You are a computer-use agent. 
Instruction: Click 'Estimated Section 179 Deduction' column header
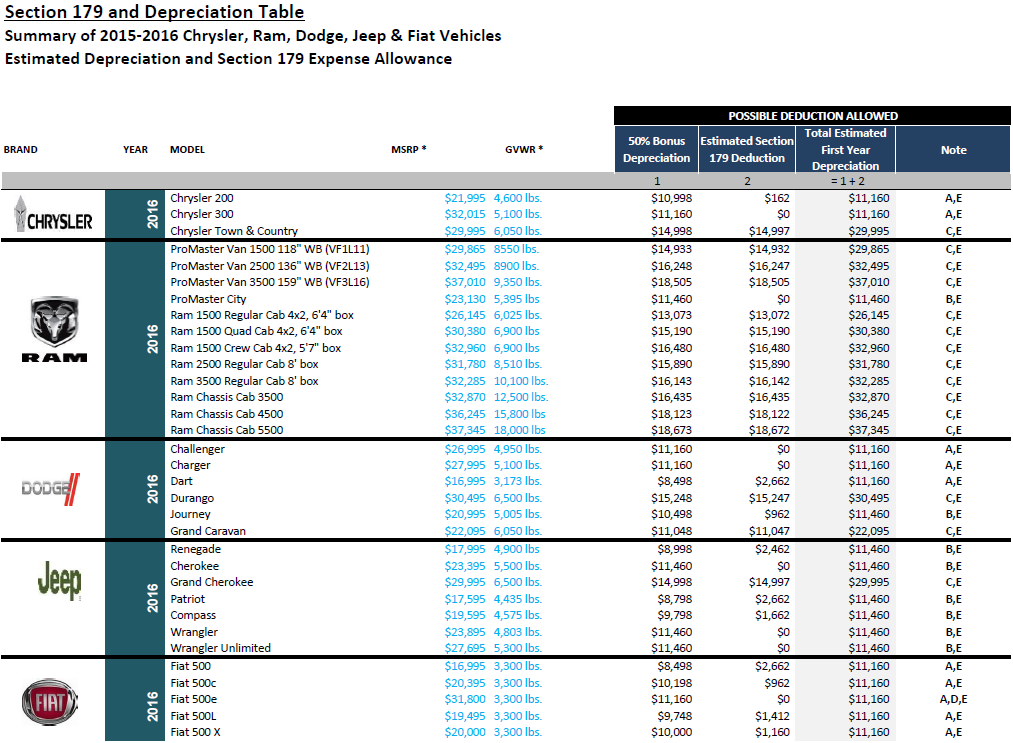(x=747, y=149)
